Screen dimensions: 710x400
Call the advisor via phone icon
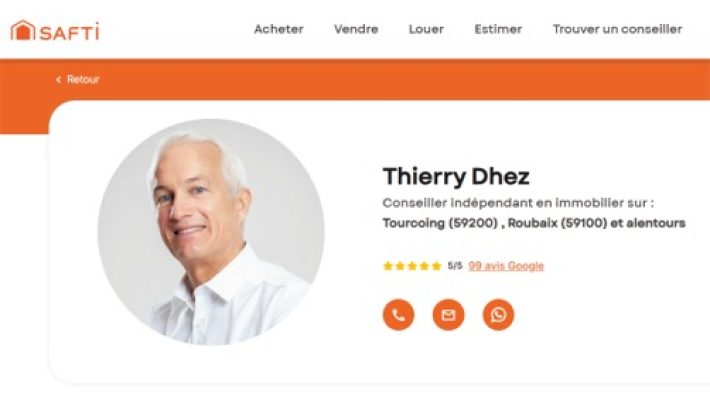[x=398, y=314]
